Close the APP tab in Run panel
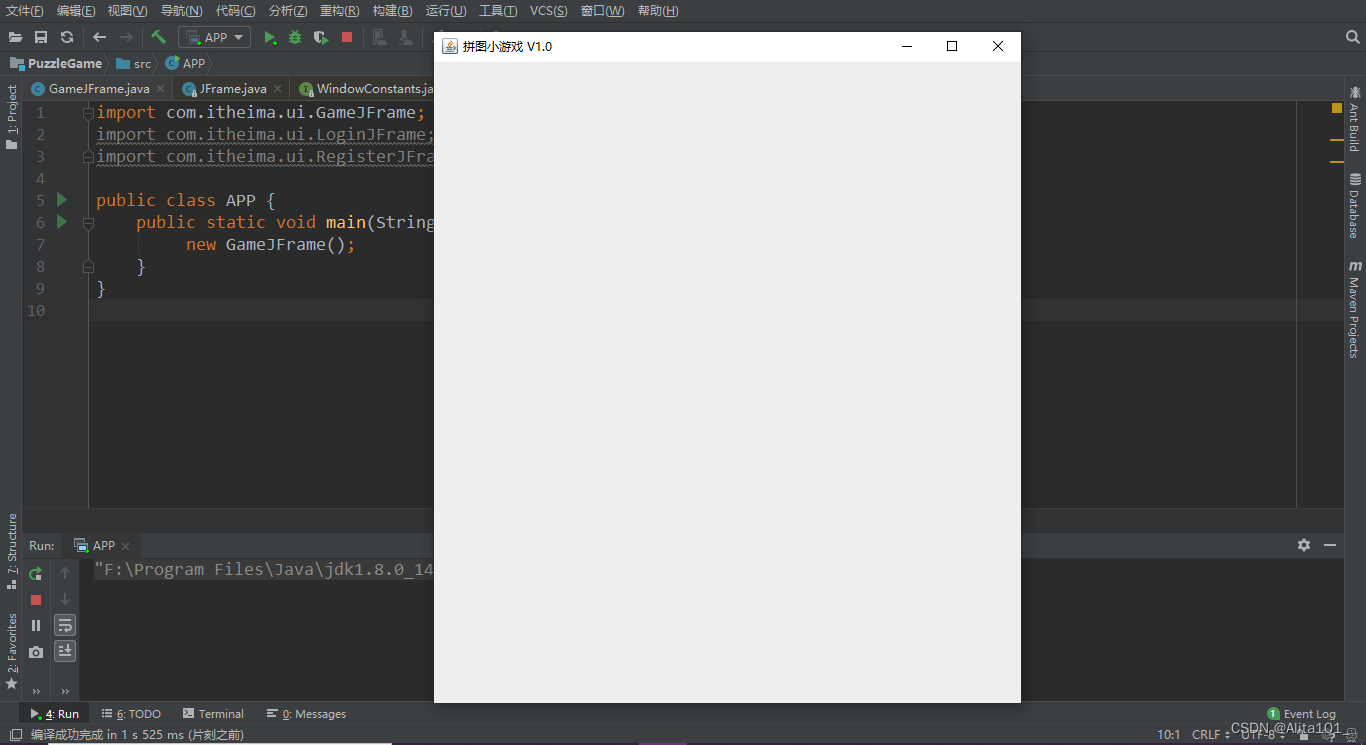The height and width of the screenshot is (745, 1366). (x=125, y=546)
